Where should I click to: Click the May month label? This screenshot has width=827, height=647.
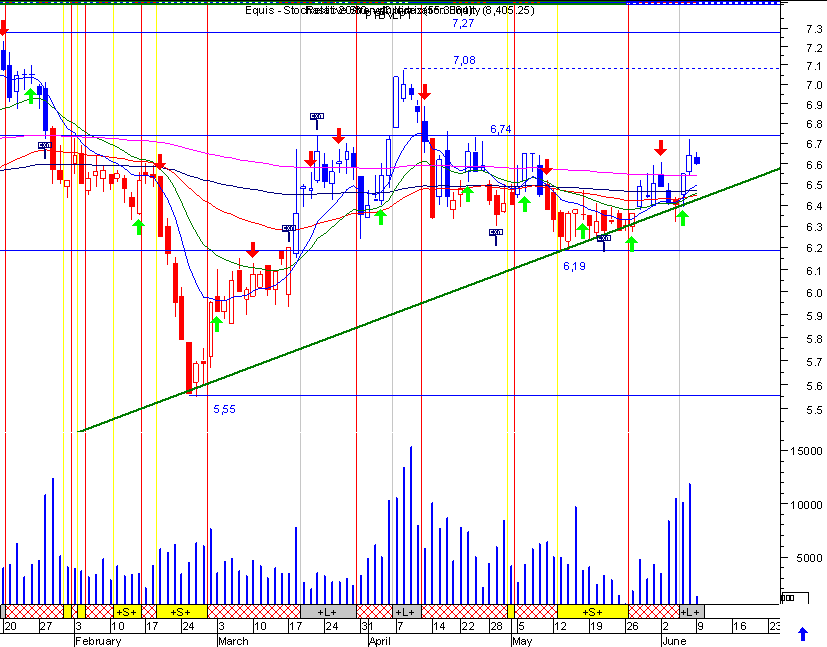pos(522,641)
